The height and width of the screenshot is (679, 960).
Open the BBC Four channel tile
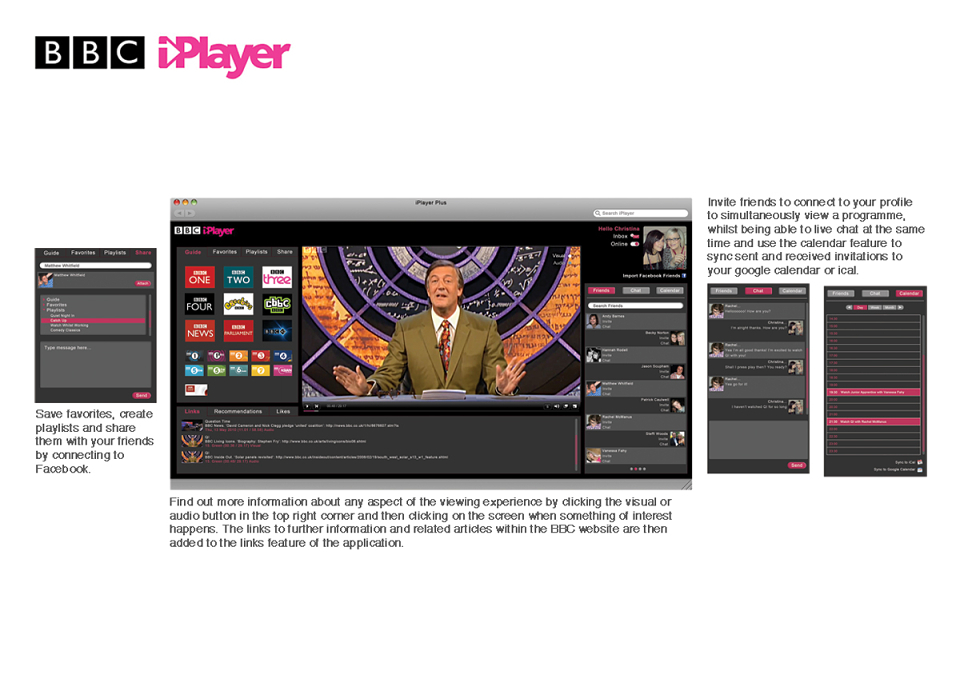(200, 304)
